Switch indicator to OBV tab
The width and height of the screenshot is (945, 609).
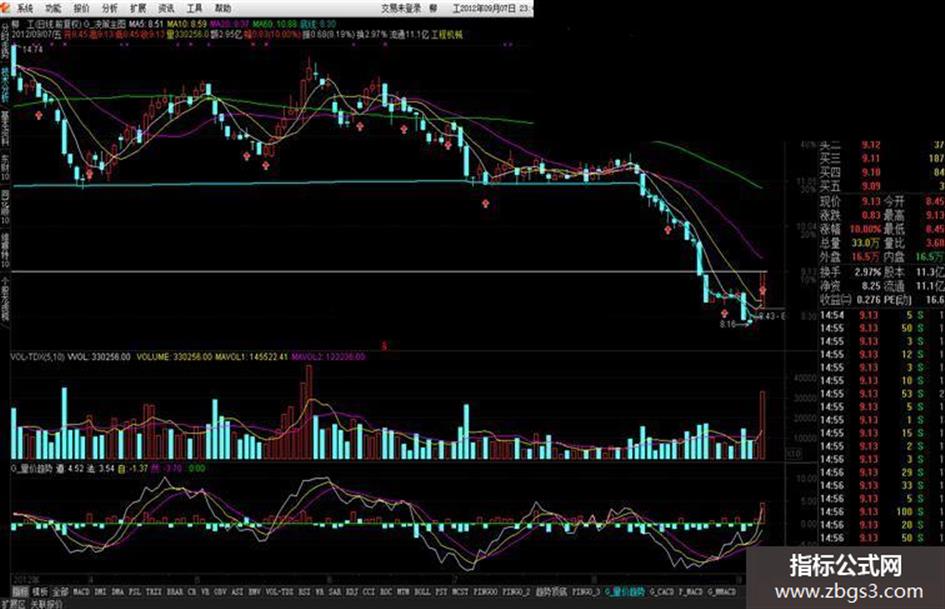click(x=221, y=592)
